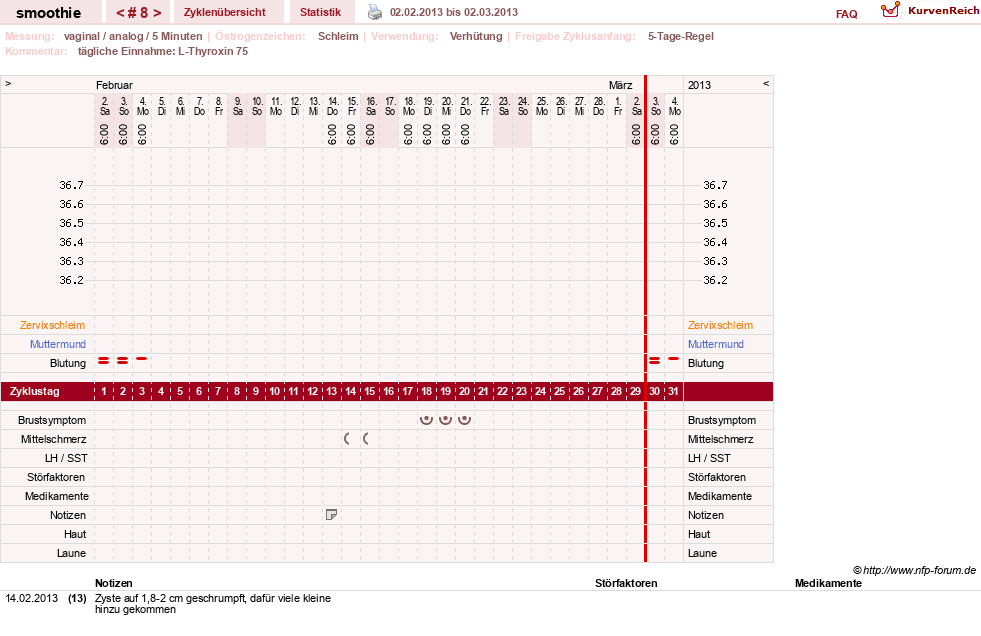This screenshot has height=636, width=981.
Task: Click the printer icon beside date range
Action: [374, 12]
